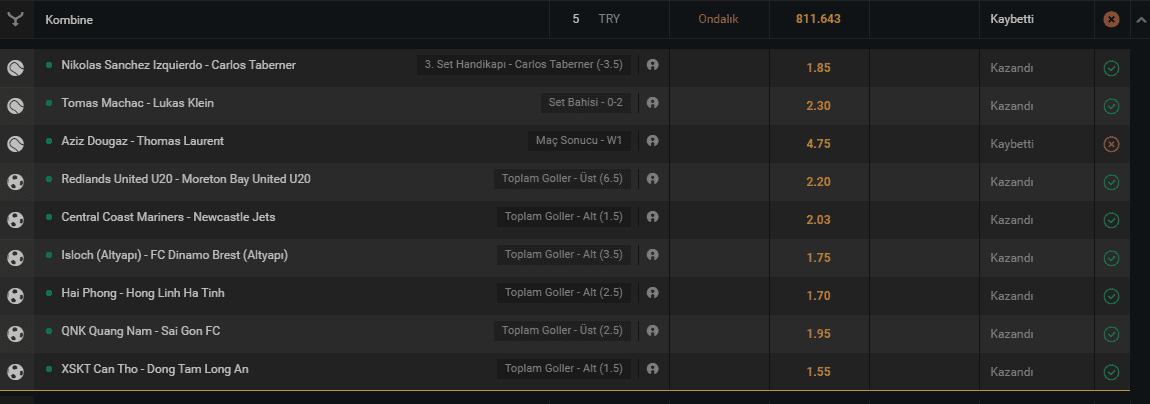This screenshot has width=1150, height=404.
Task: Click soccer icon for Hai Phong match
Action: click(x=15, y=295)
